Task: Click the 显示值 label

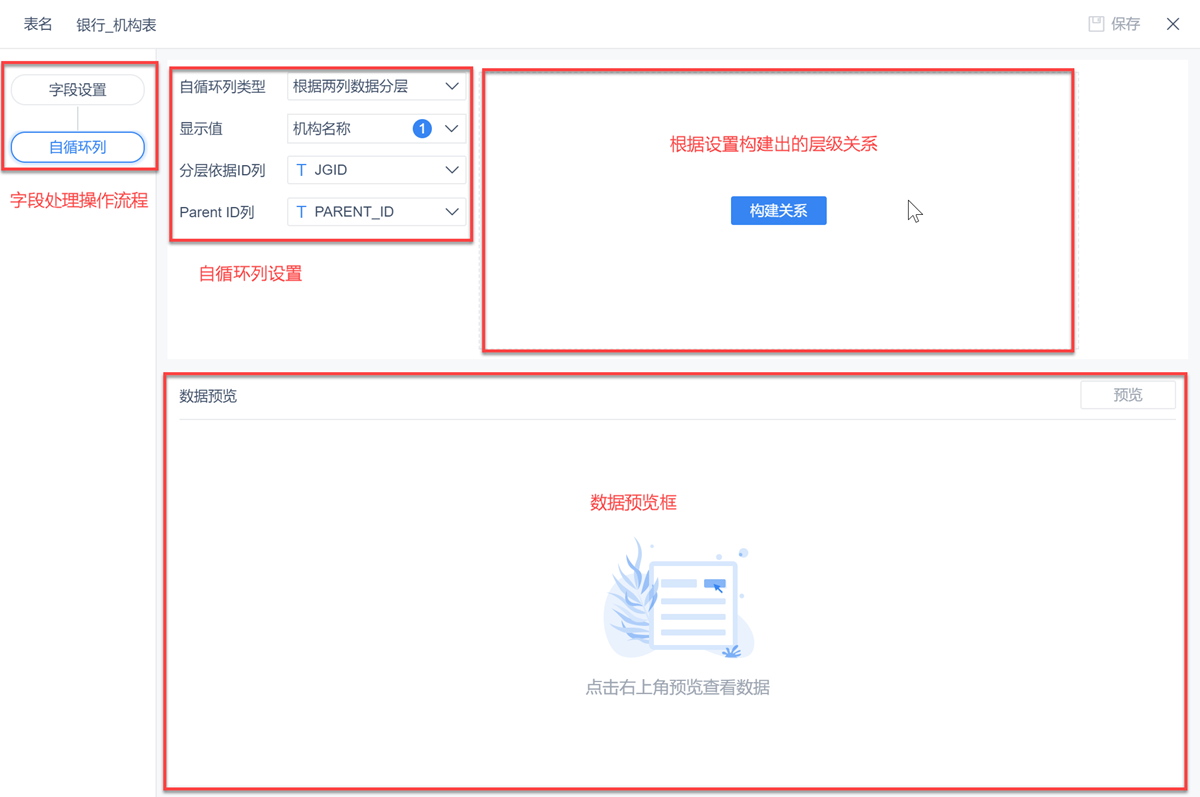Action: (x=201, y=129)
